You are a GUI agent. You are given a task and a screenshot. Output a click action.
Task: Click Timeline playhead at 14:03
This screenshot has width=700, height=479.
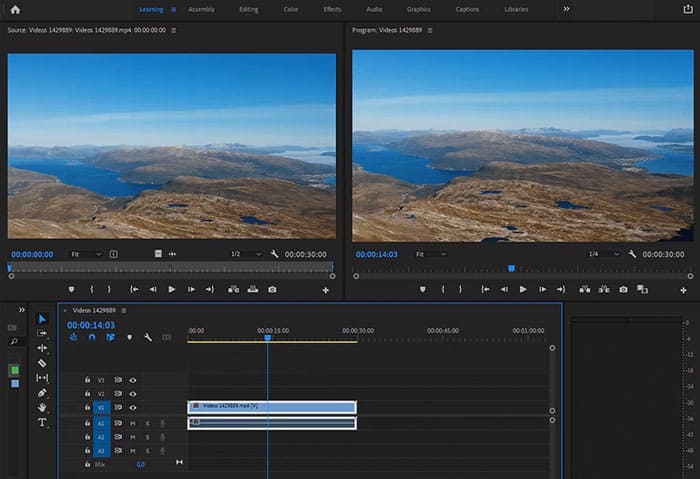[267, 338]
